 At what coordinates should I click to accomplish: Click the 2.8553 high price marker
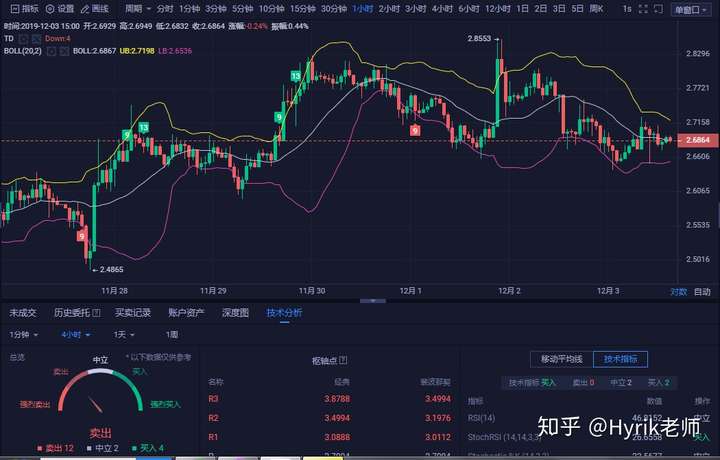[x=479, y=39]
